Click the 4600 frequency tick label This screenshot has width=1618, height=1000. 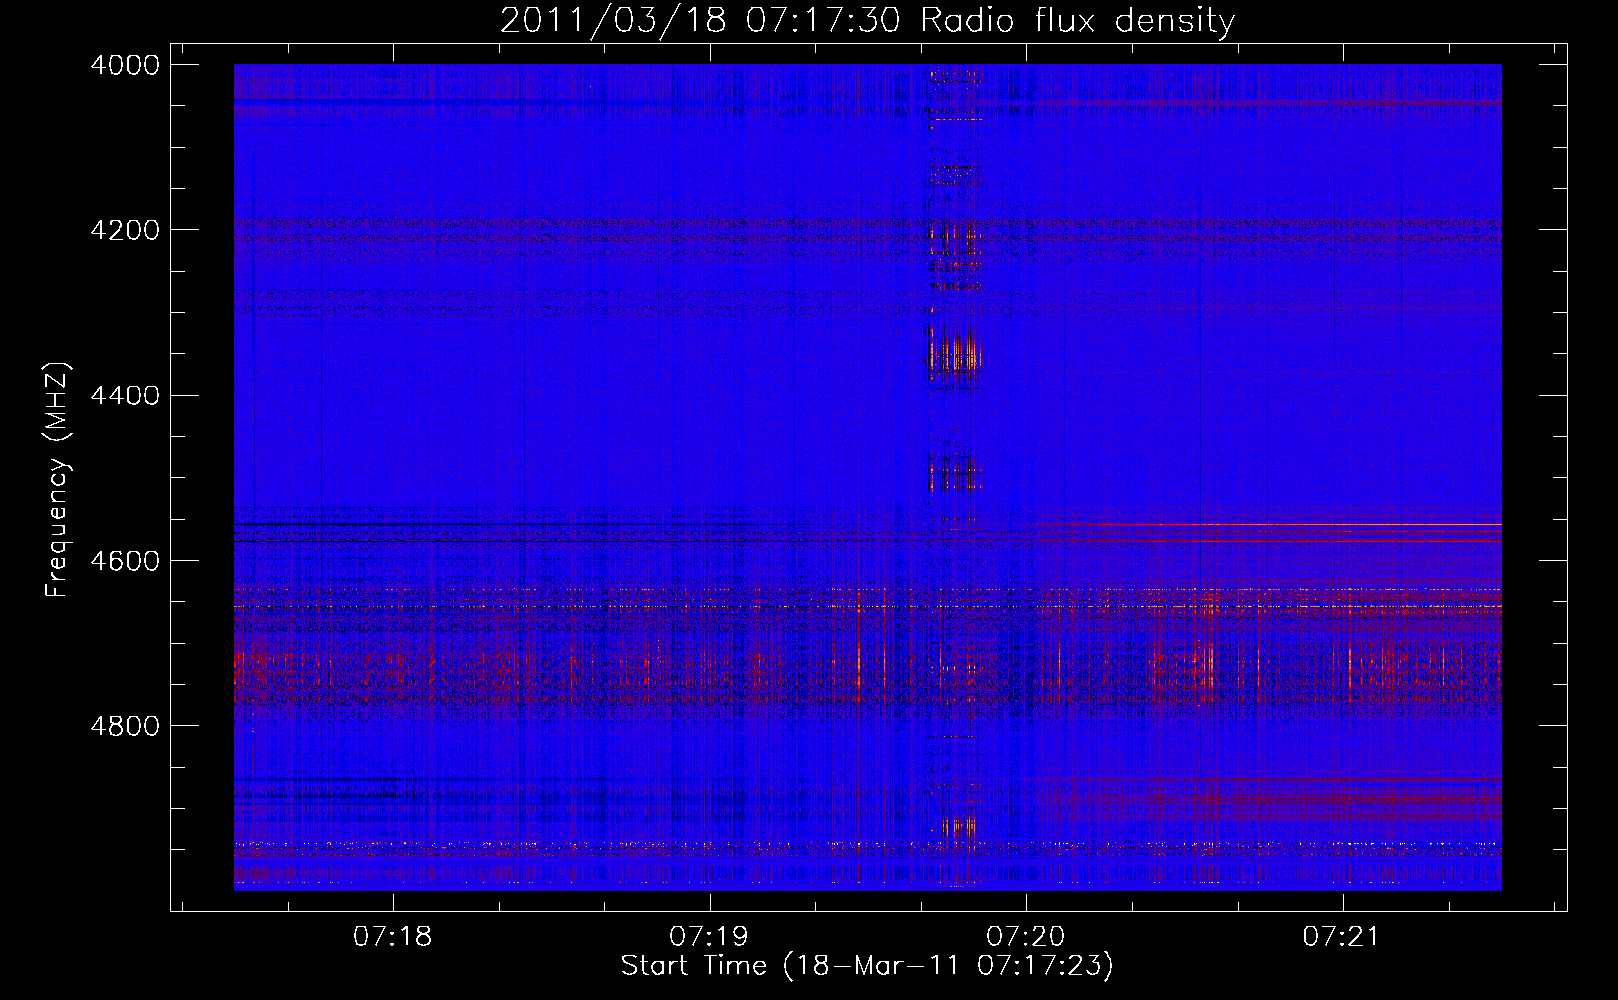[x=125, y=561]
